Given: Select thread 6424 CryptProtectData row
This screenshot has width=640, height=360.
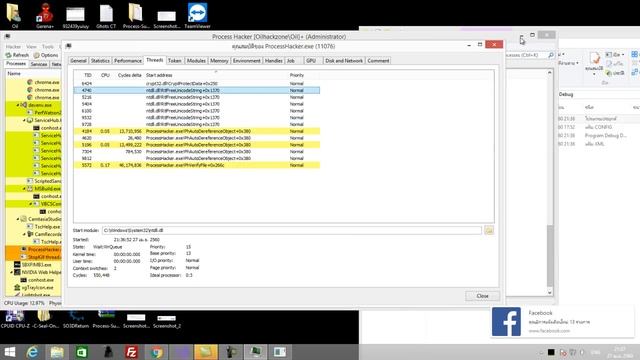Looking at the screenshot, I should (x=197, y=83).
